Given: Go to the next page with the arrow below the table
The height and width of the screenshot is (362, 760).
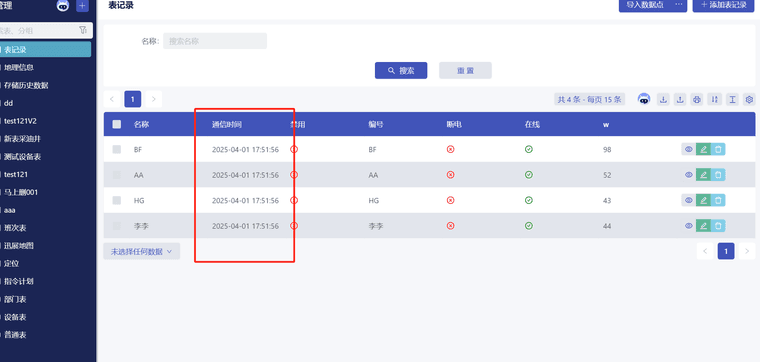Looking at the screenshot, I should point(747,251).
